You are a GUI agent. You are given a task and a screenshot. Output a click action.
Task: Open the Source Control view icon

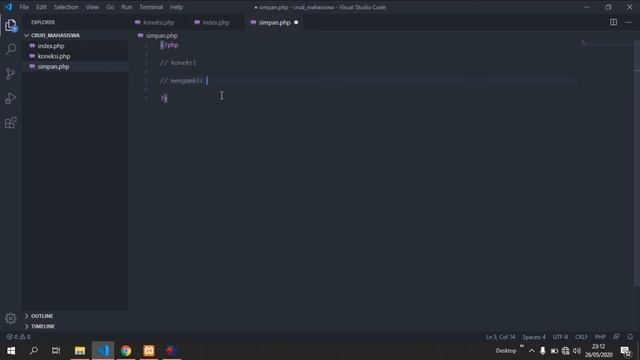click(11, 74)
